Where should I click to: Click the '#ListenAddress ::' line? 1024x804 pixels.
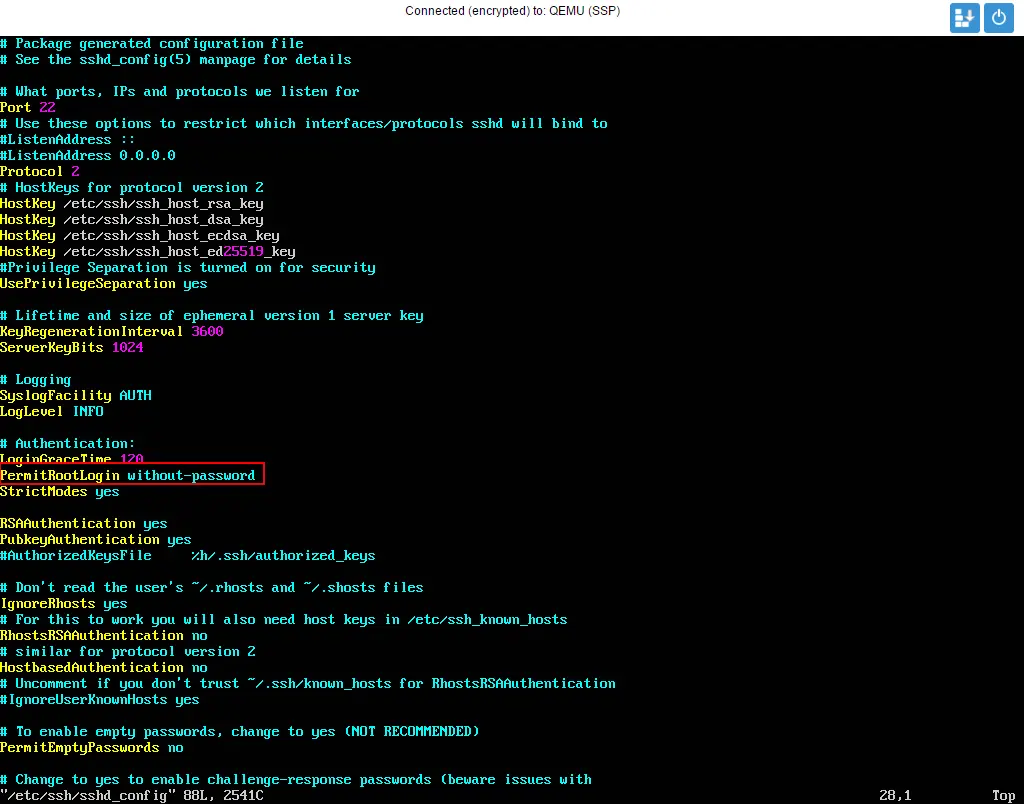tap(68, 139)
